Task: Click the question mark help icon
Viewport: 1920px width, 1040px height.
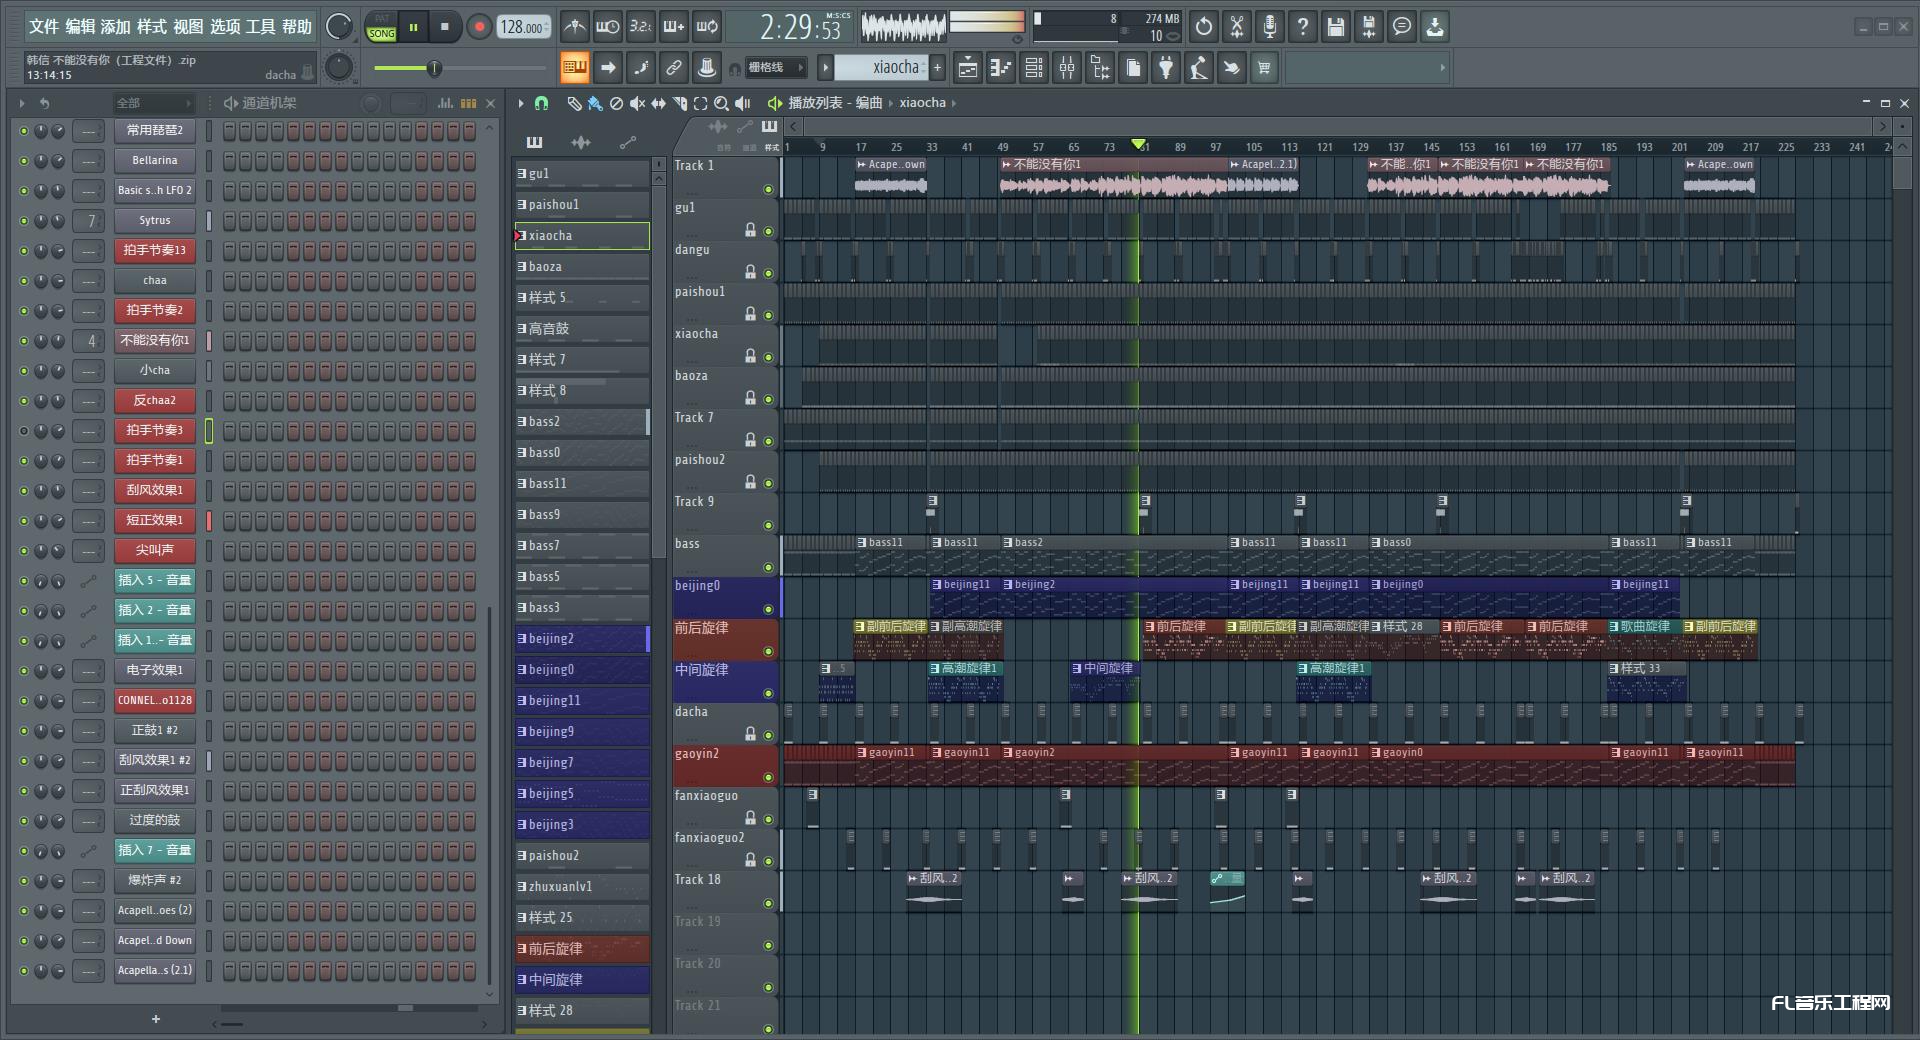Action: pyautogui.click(x=1303, y=27)
